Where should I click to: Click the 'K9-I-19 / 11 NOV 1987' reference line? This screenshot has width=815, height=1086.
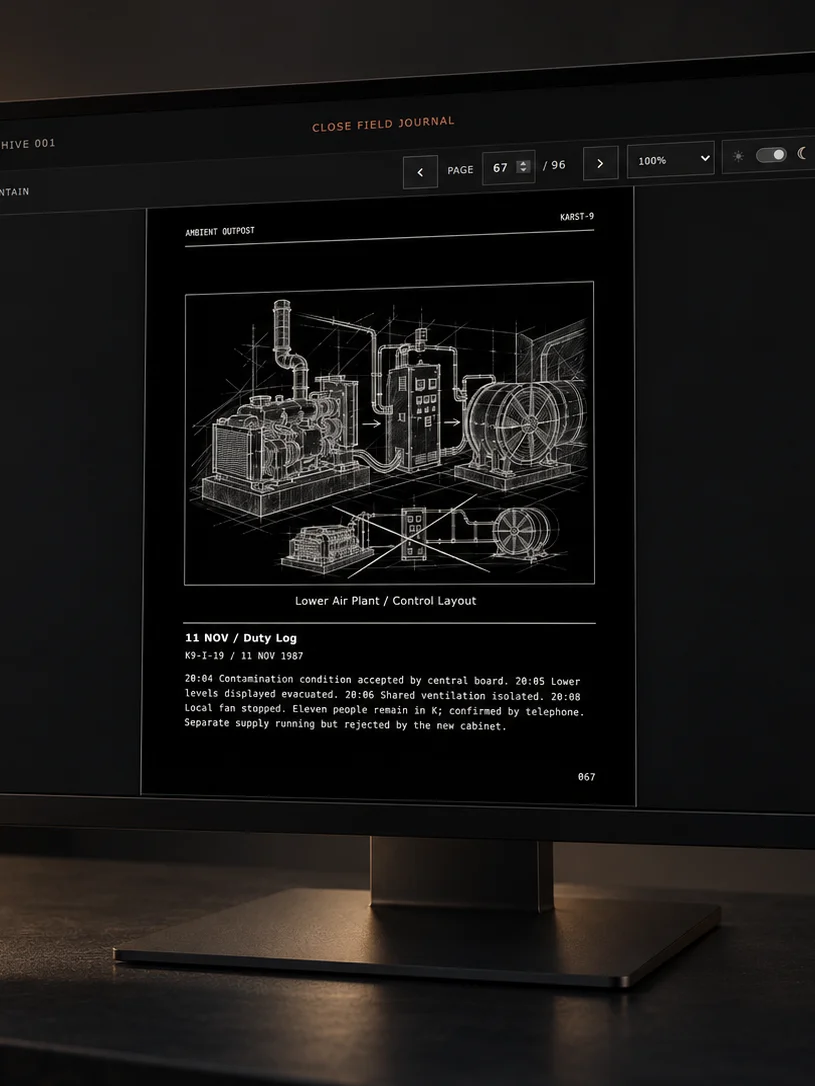click(244, 655)
